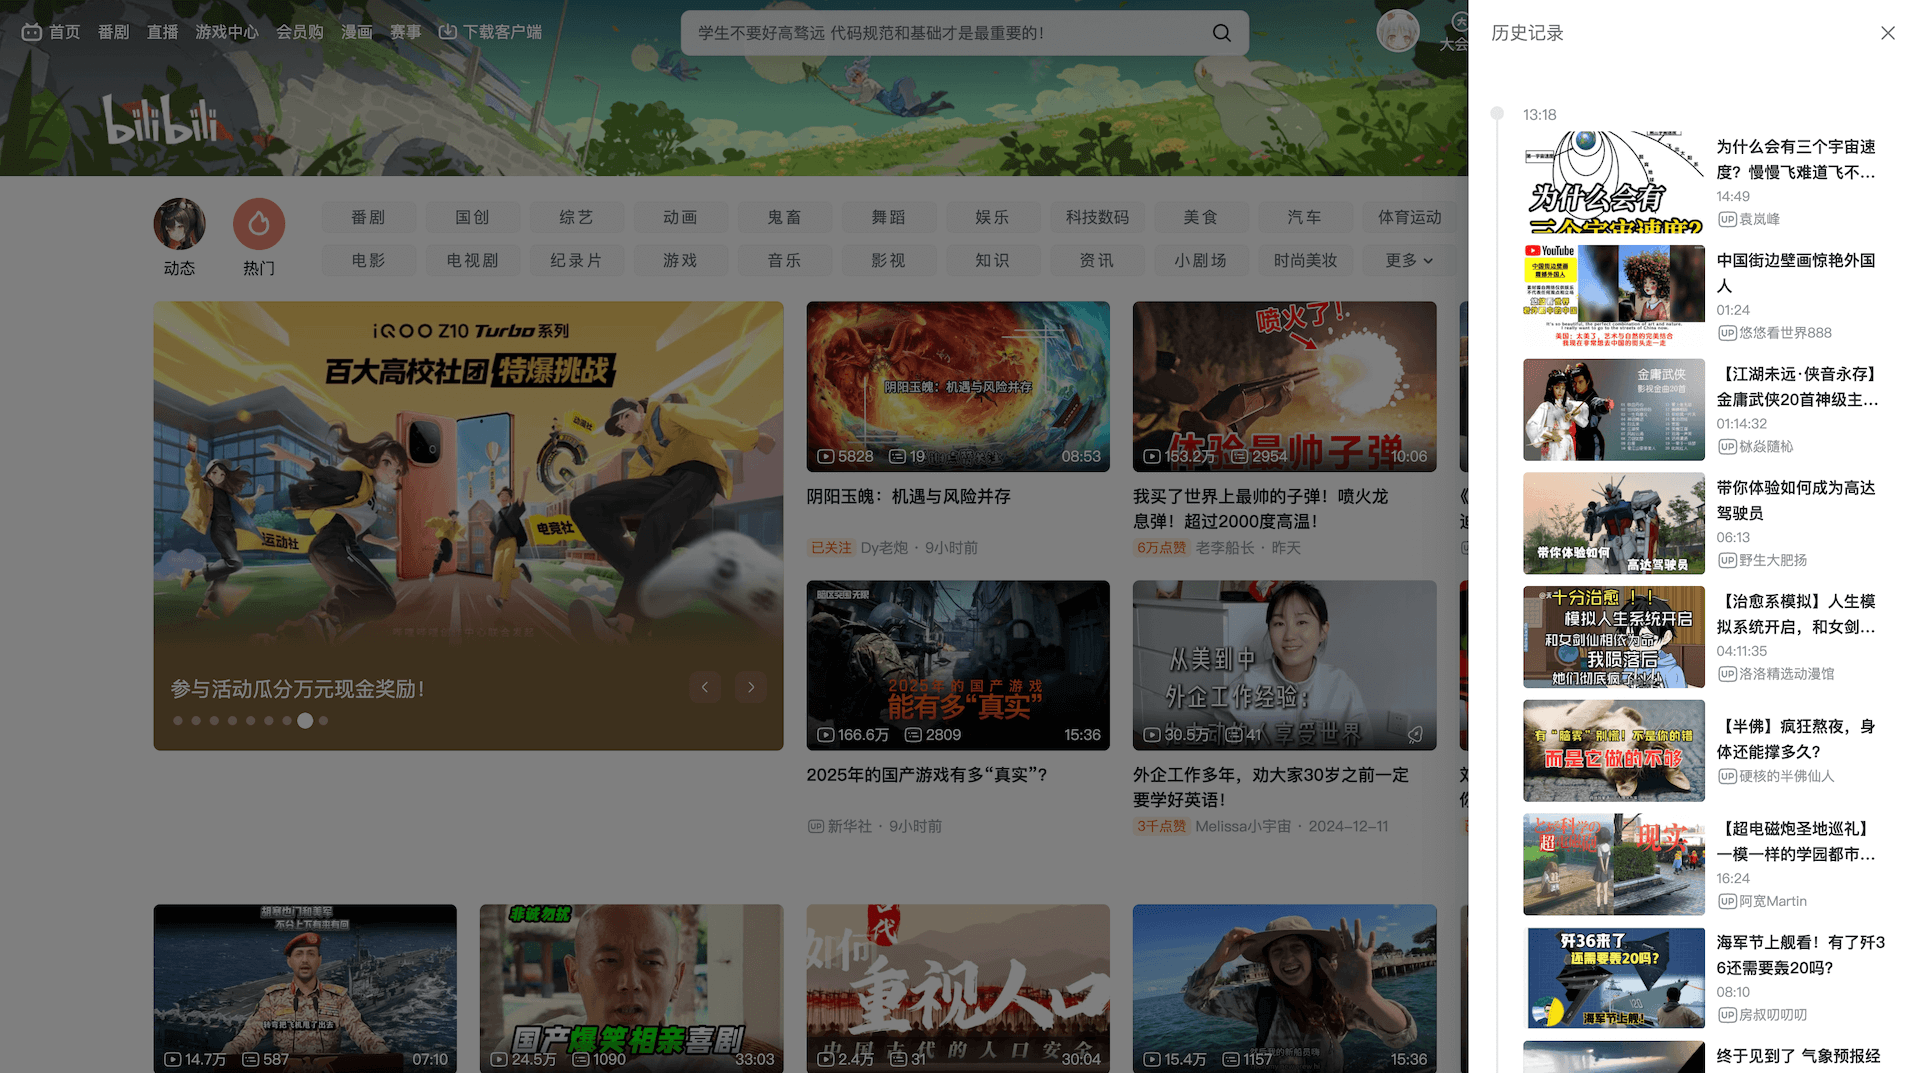Click the 下载客户端 download icon
Image resolution: width=1920 pixels, height=1073 pixels.
[448, 32]
